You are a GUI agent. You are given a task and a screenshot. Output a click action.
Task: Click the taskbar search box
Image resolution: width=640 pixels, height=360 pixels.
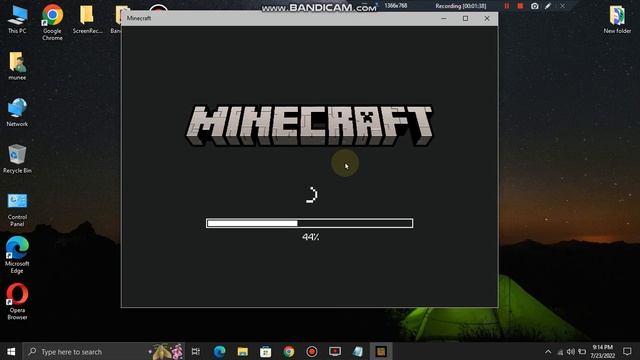click(104, 351)
